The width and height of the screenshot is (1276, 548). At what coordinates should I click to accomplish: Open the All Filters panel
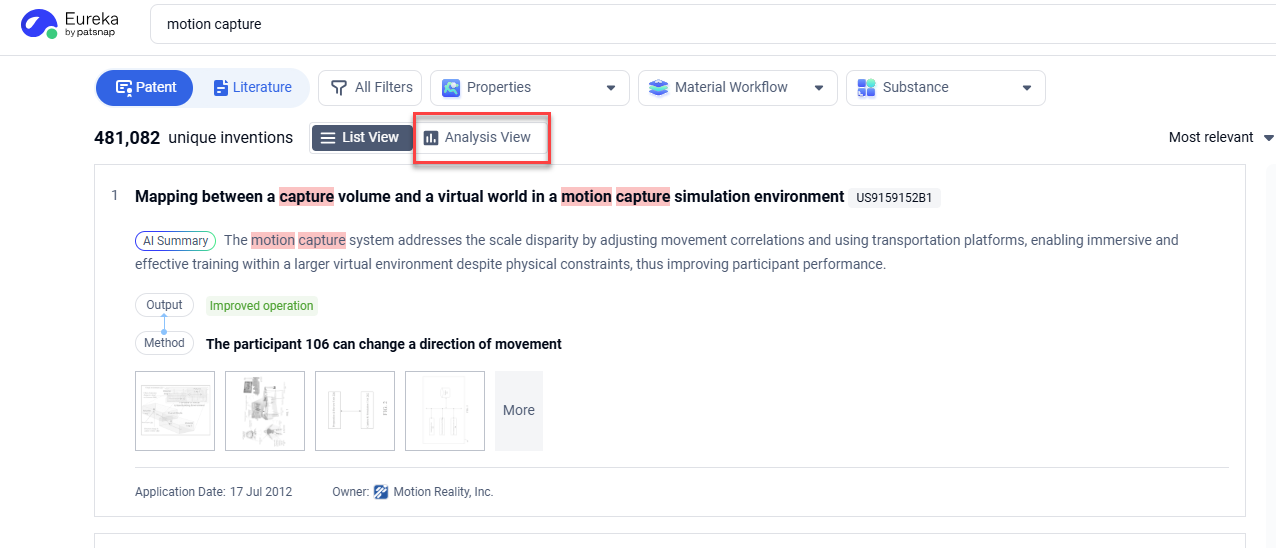(x=370, y=88)
